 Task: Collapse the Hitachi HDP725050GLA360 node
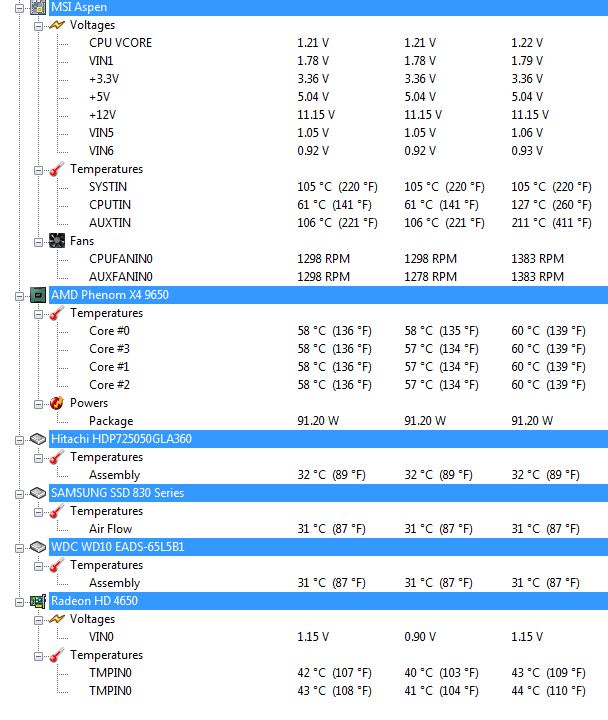pos(19,440)
